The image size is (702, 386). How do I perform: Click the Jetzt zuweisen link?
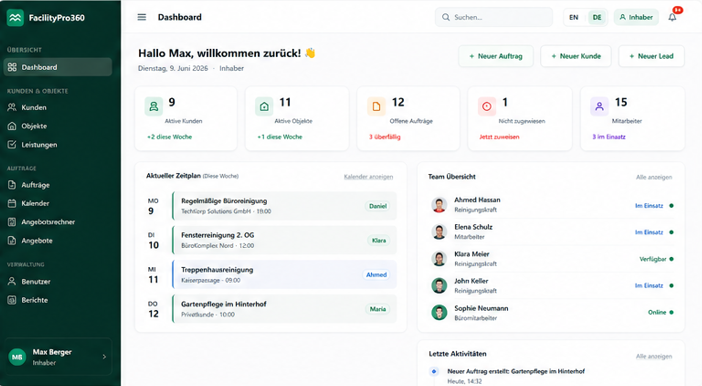[x=499, y=137]
